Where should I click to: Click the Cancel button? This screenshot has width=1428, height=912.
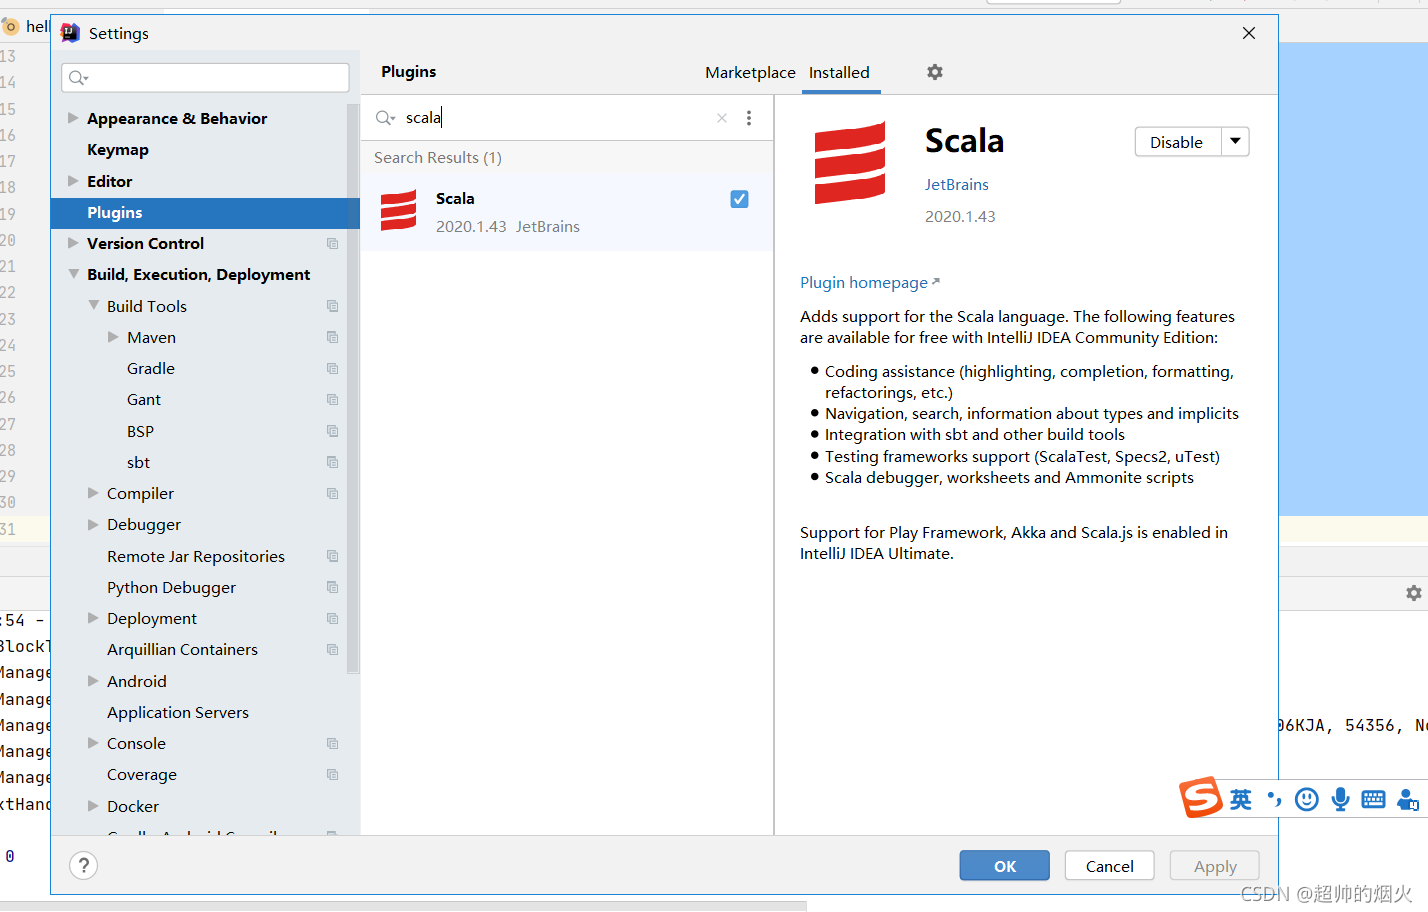(x=1110, y=866)
